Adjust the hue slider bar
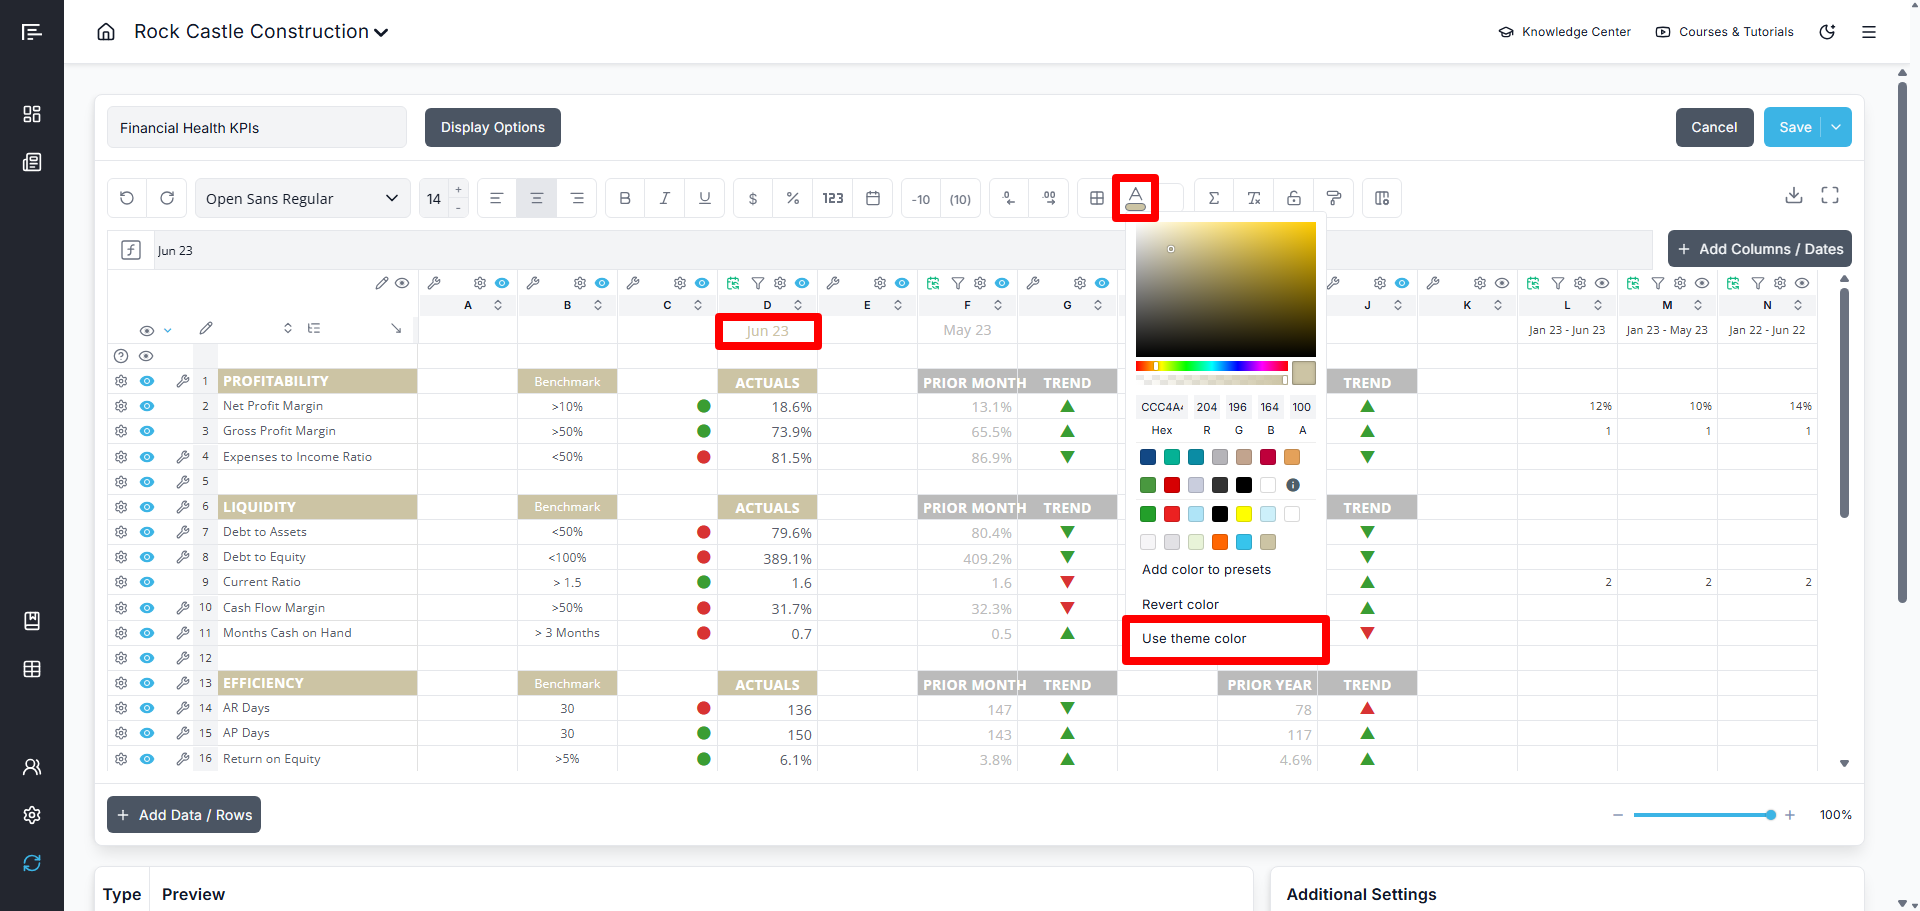 1212,366
